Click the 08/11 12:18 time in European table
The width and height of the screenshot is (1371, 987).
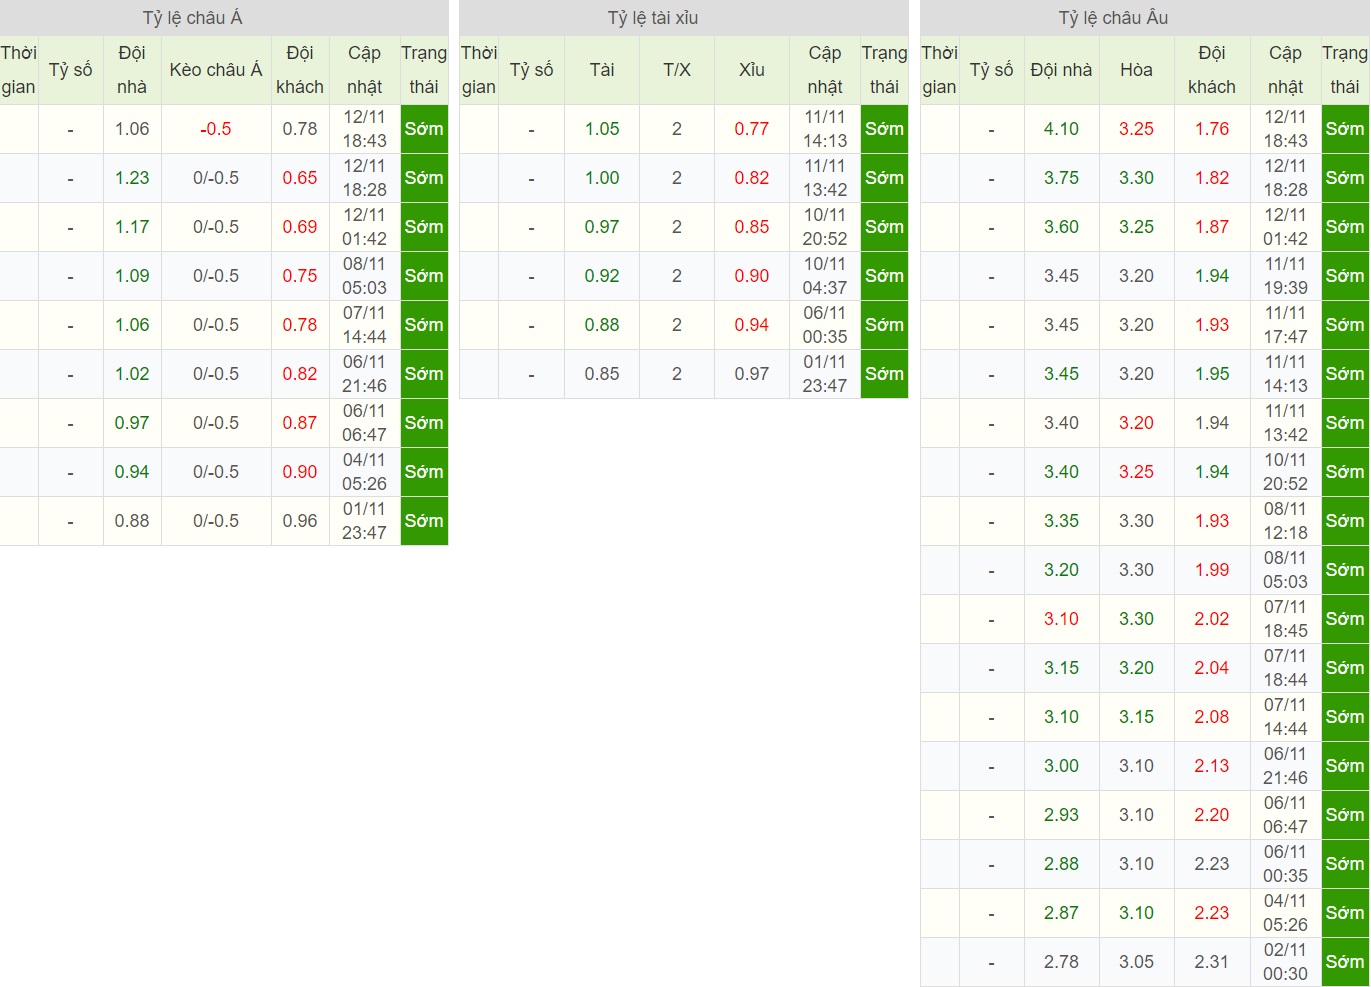[x=1285, y=521]
